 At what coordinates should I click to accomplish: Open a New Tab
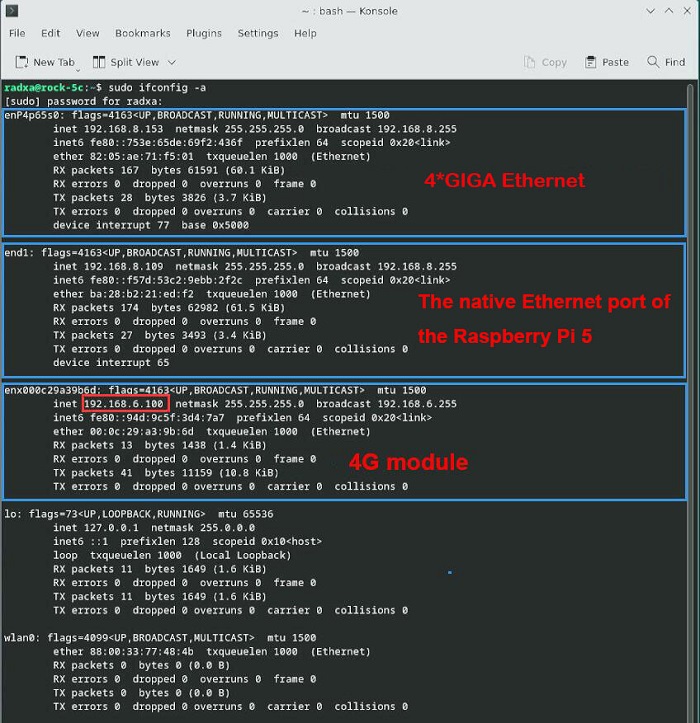pyautogui.click(x=44, y=62)
